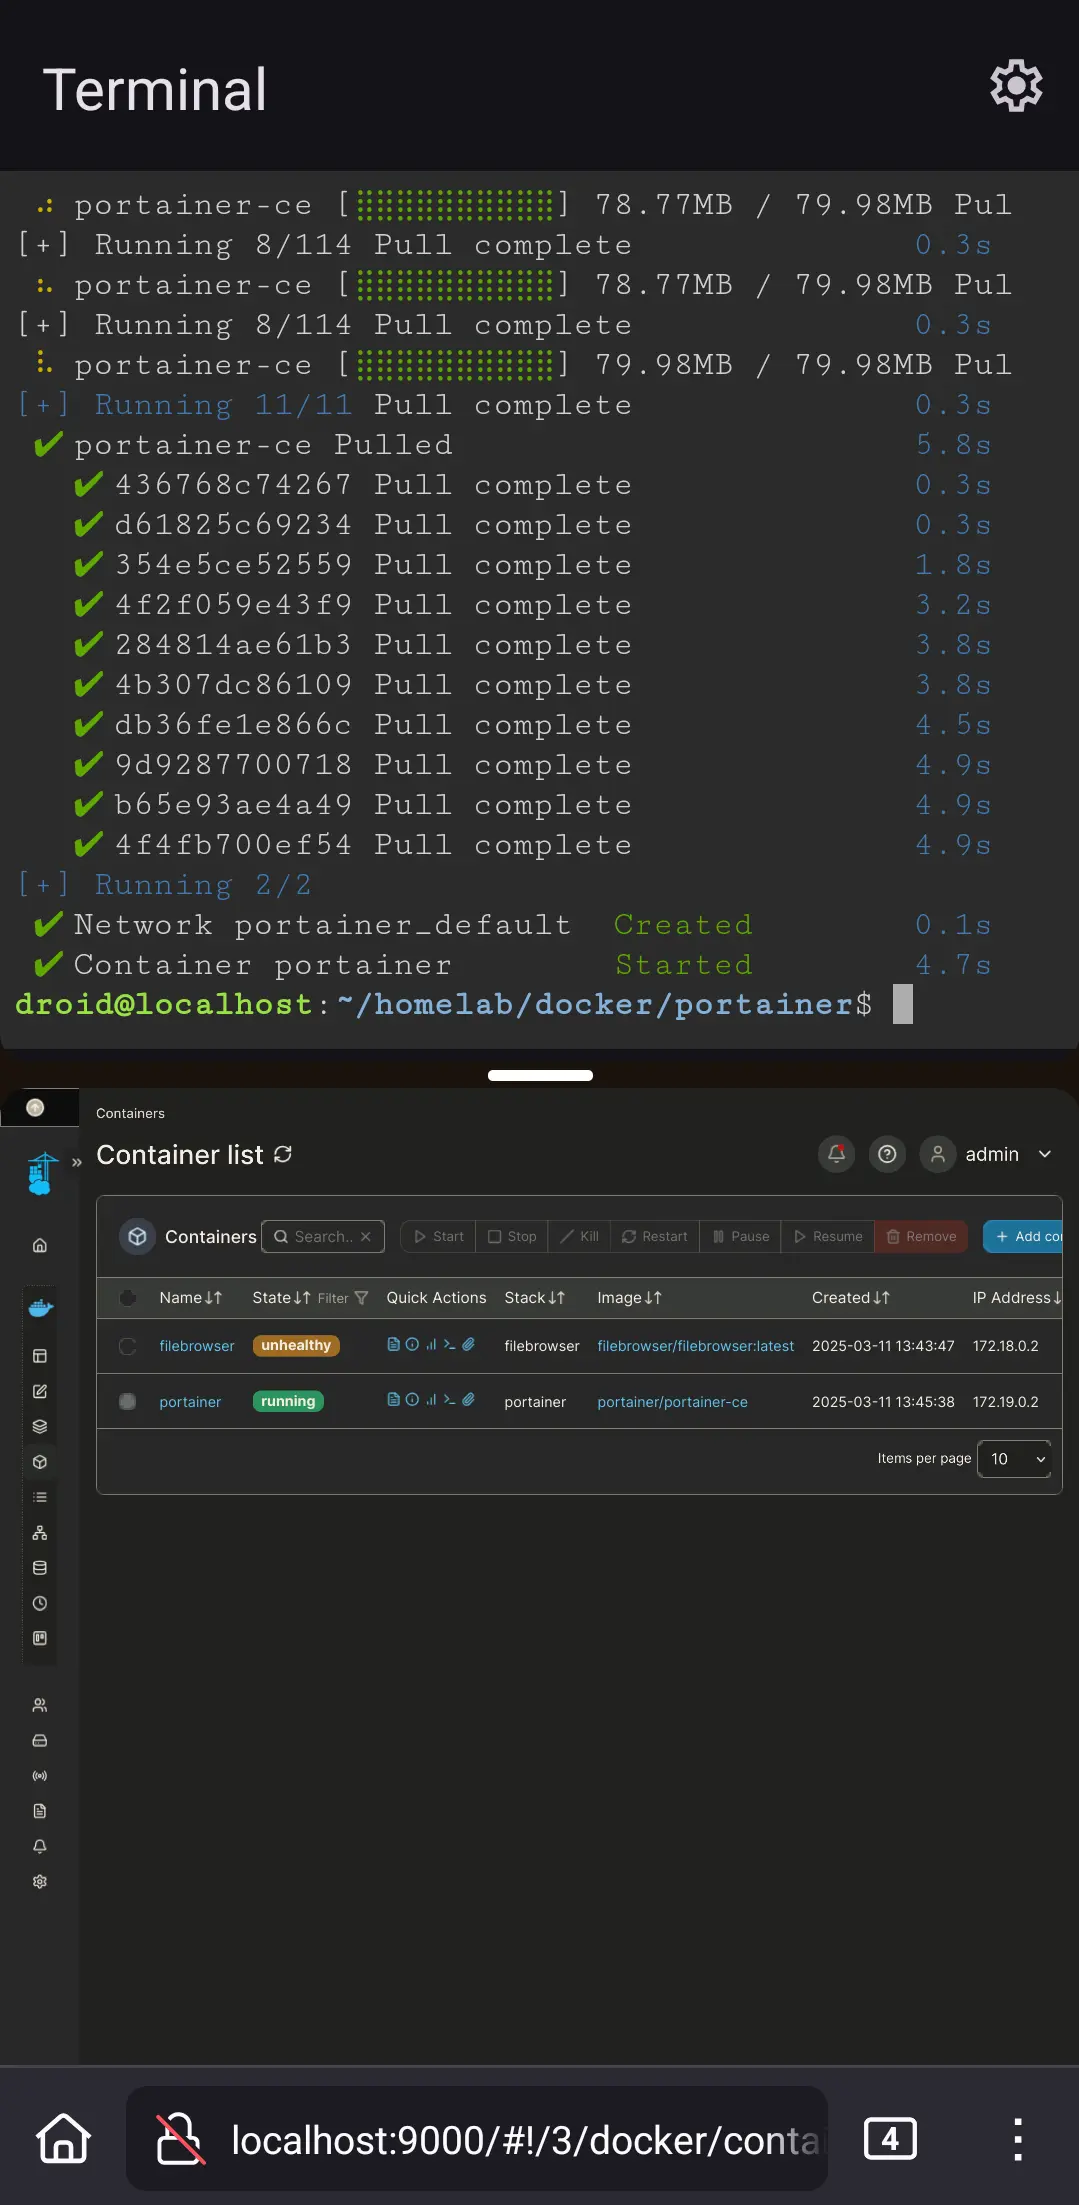Open the portainer/portainer-ce image link
This screenshot has width=1079, height=2205.
point(672,1402)
